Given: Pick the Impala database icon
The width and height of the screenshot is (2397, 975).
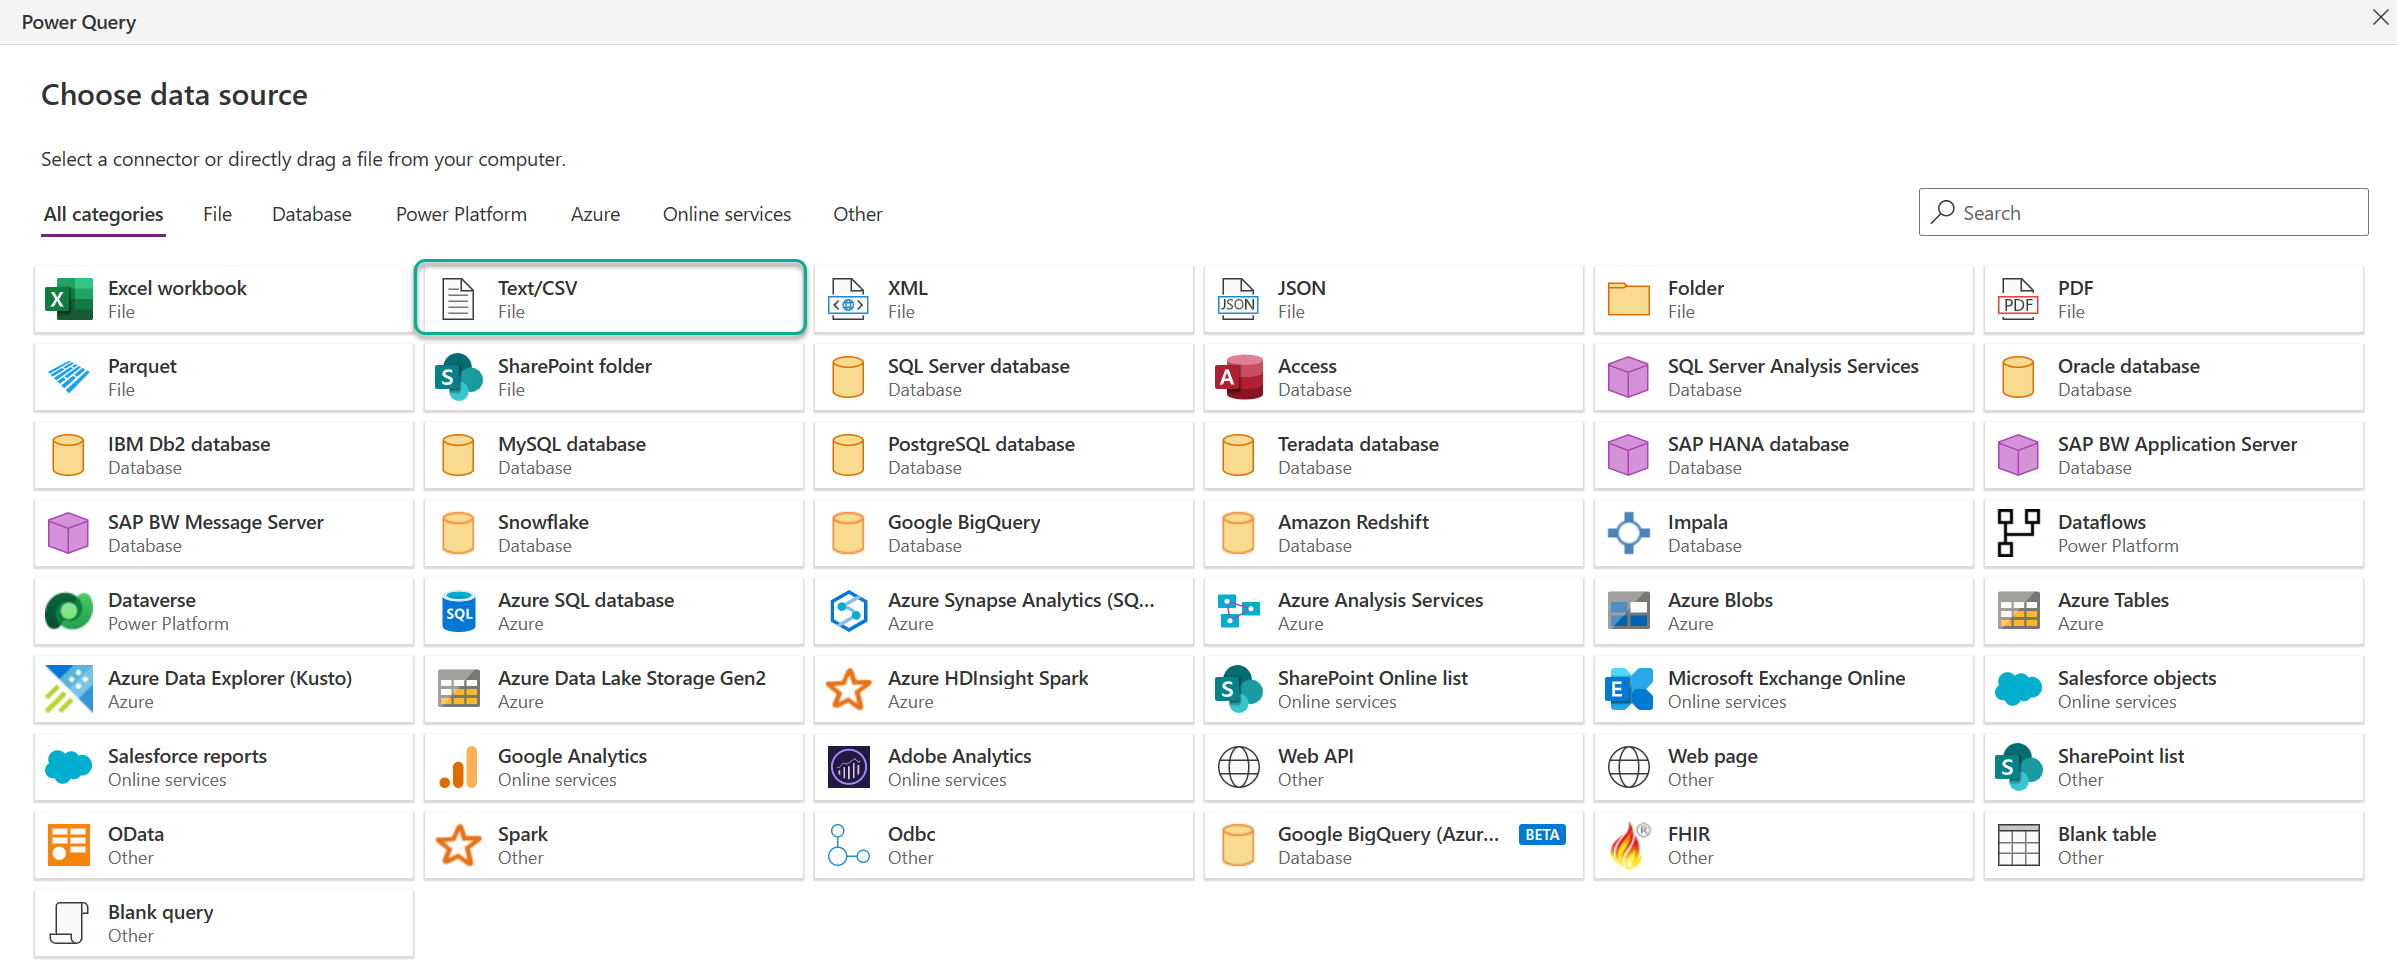Looking at the screenshot, I should pos(1629,533).
